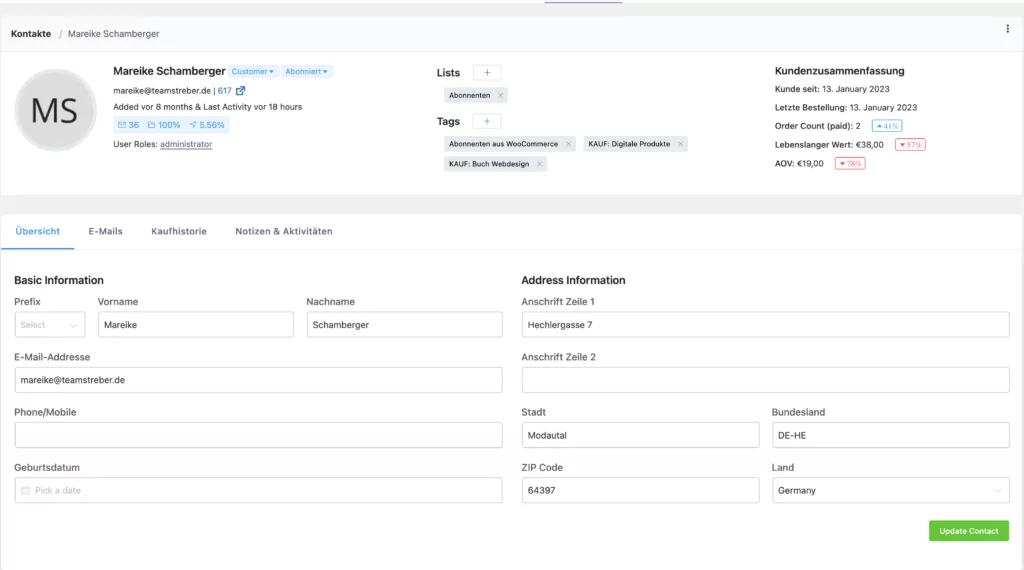Click the order count 41% badge
This screenshot has height=570, width=1024.
887,126
